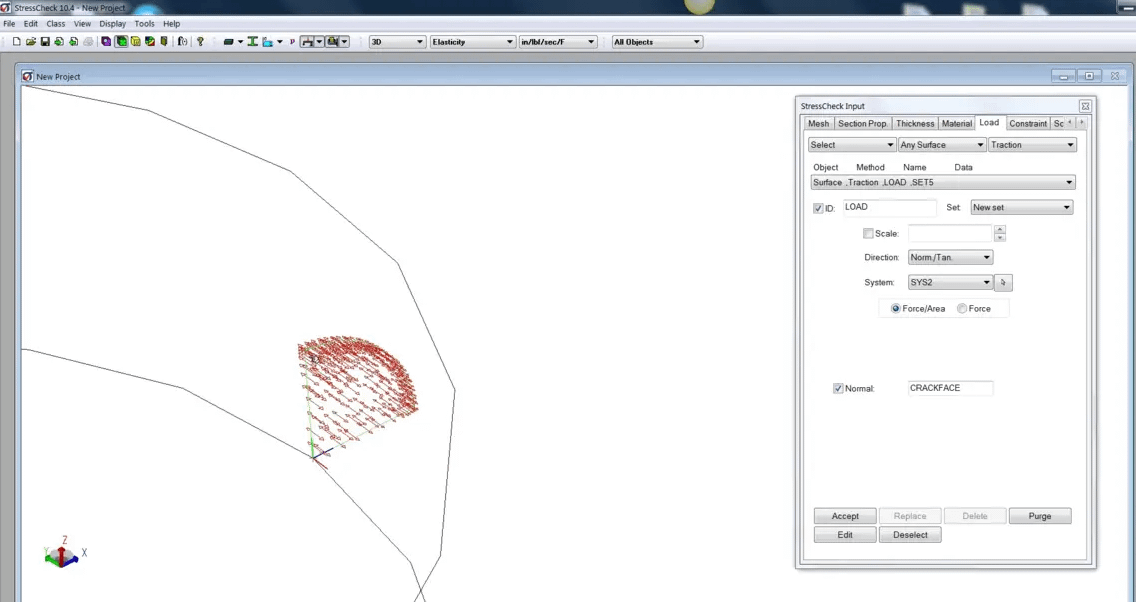
Task: Open the Direction Norm/Tan dropdown
Action: [949, 257]
